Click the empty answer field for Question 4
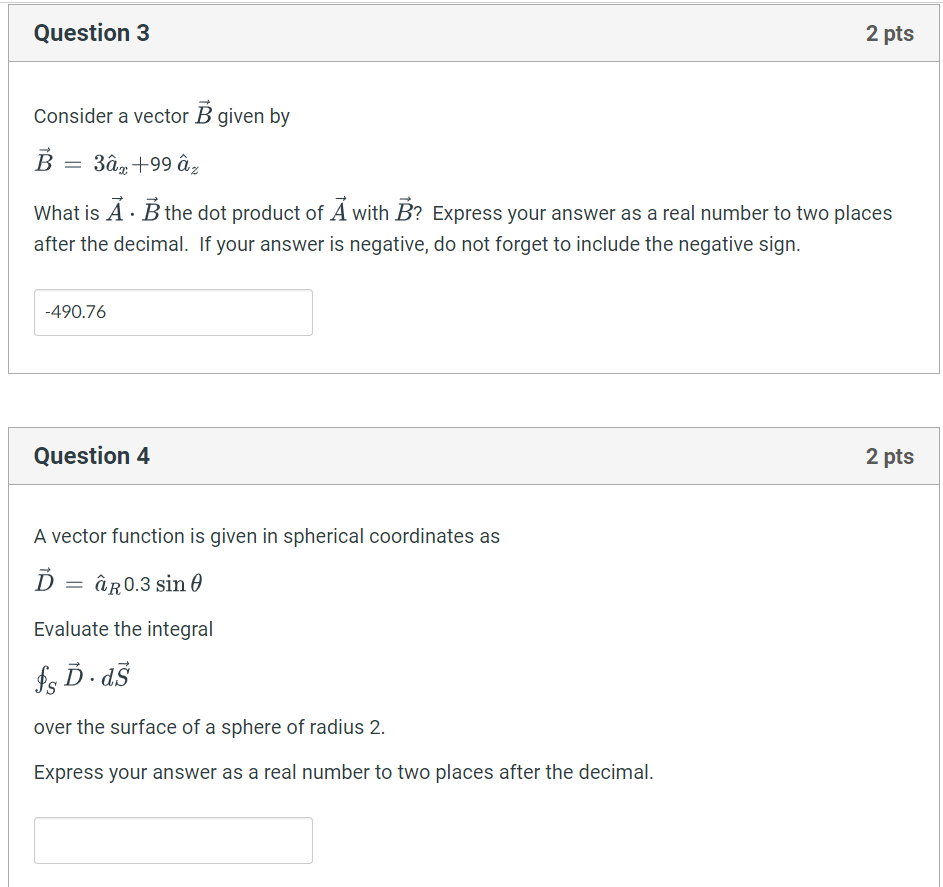 coord(172,840)
